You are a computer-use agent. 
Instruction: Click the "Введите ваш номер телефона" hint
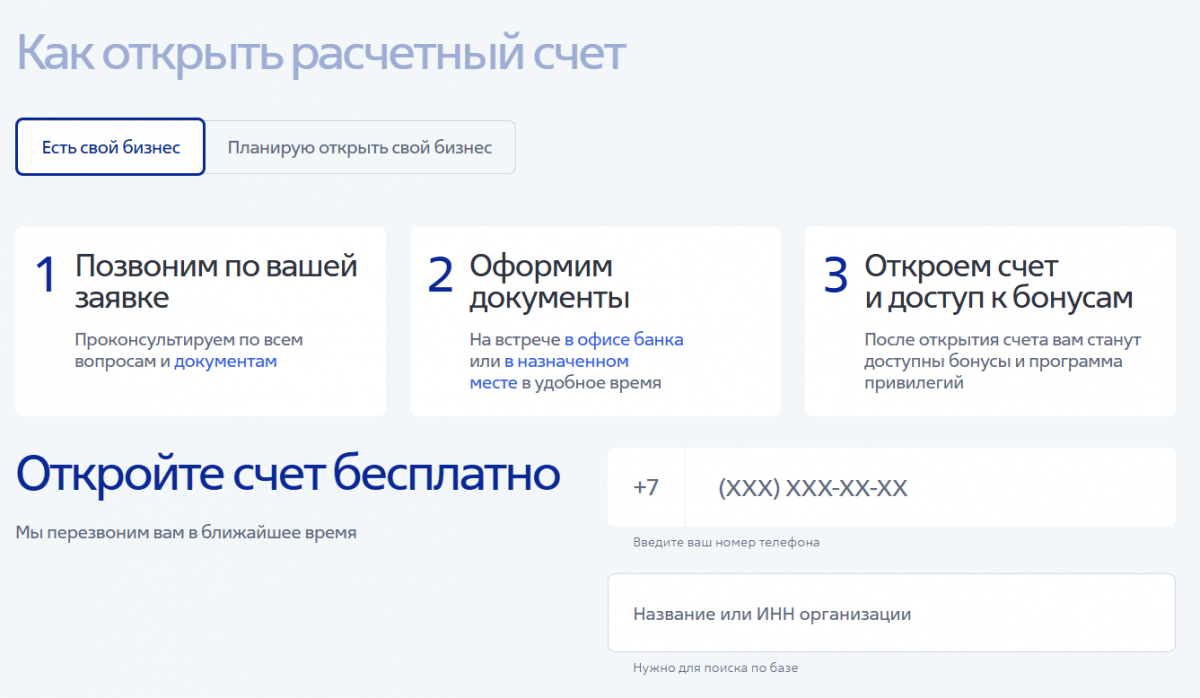coord(726,542)
